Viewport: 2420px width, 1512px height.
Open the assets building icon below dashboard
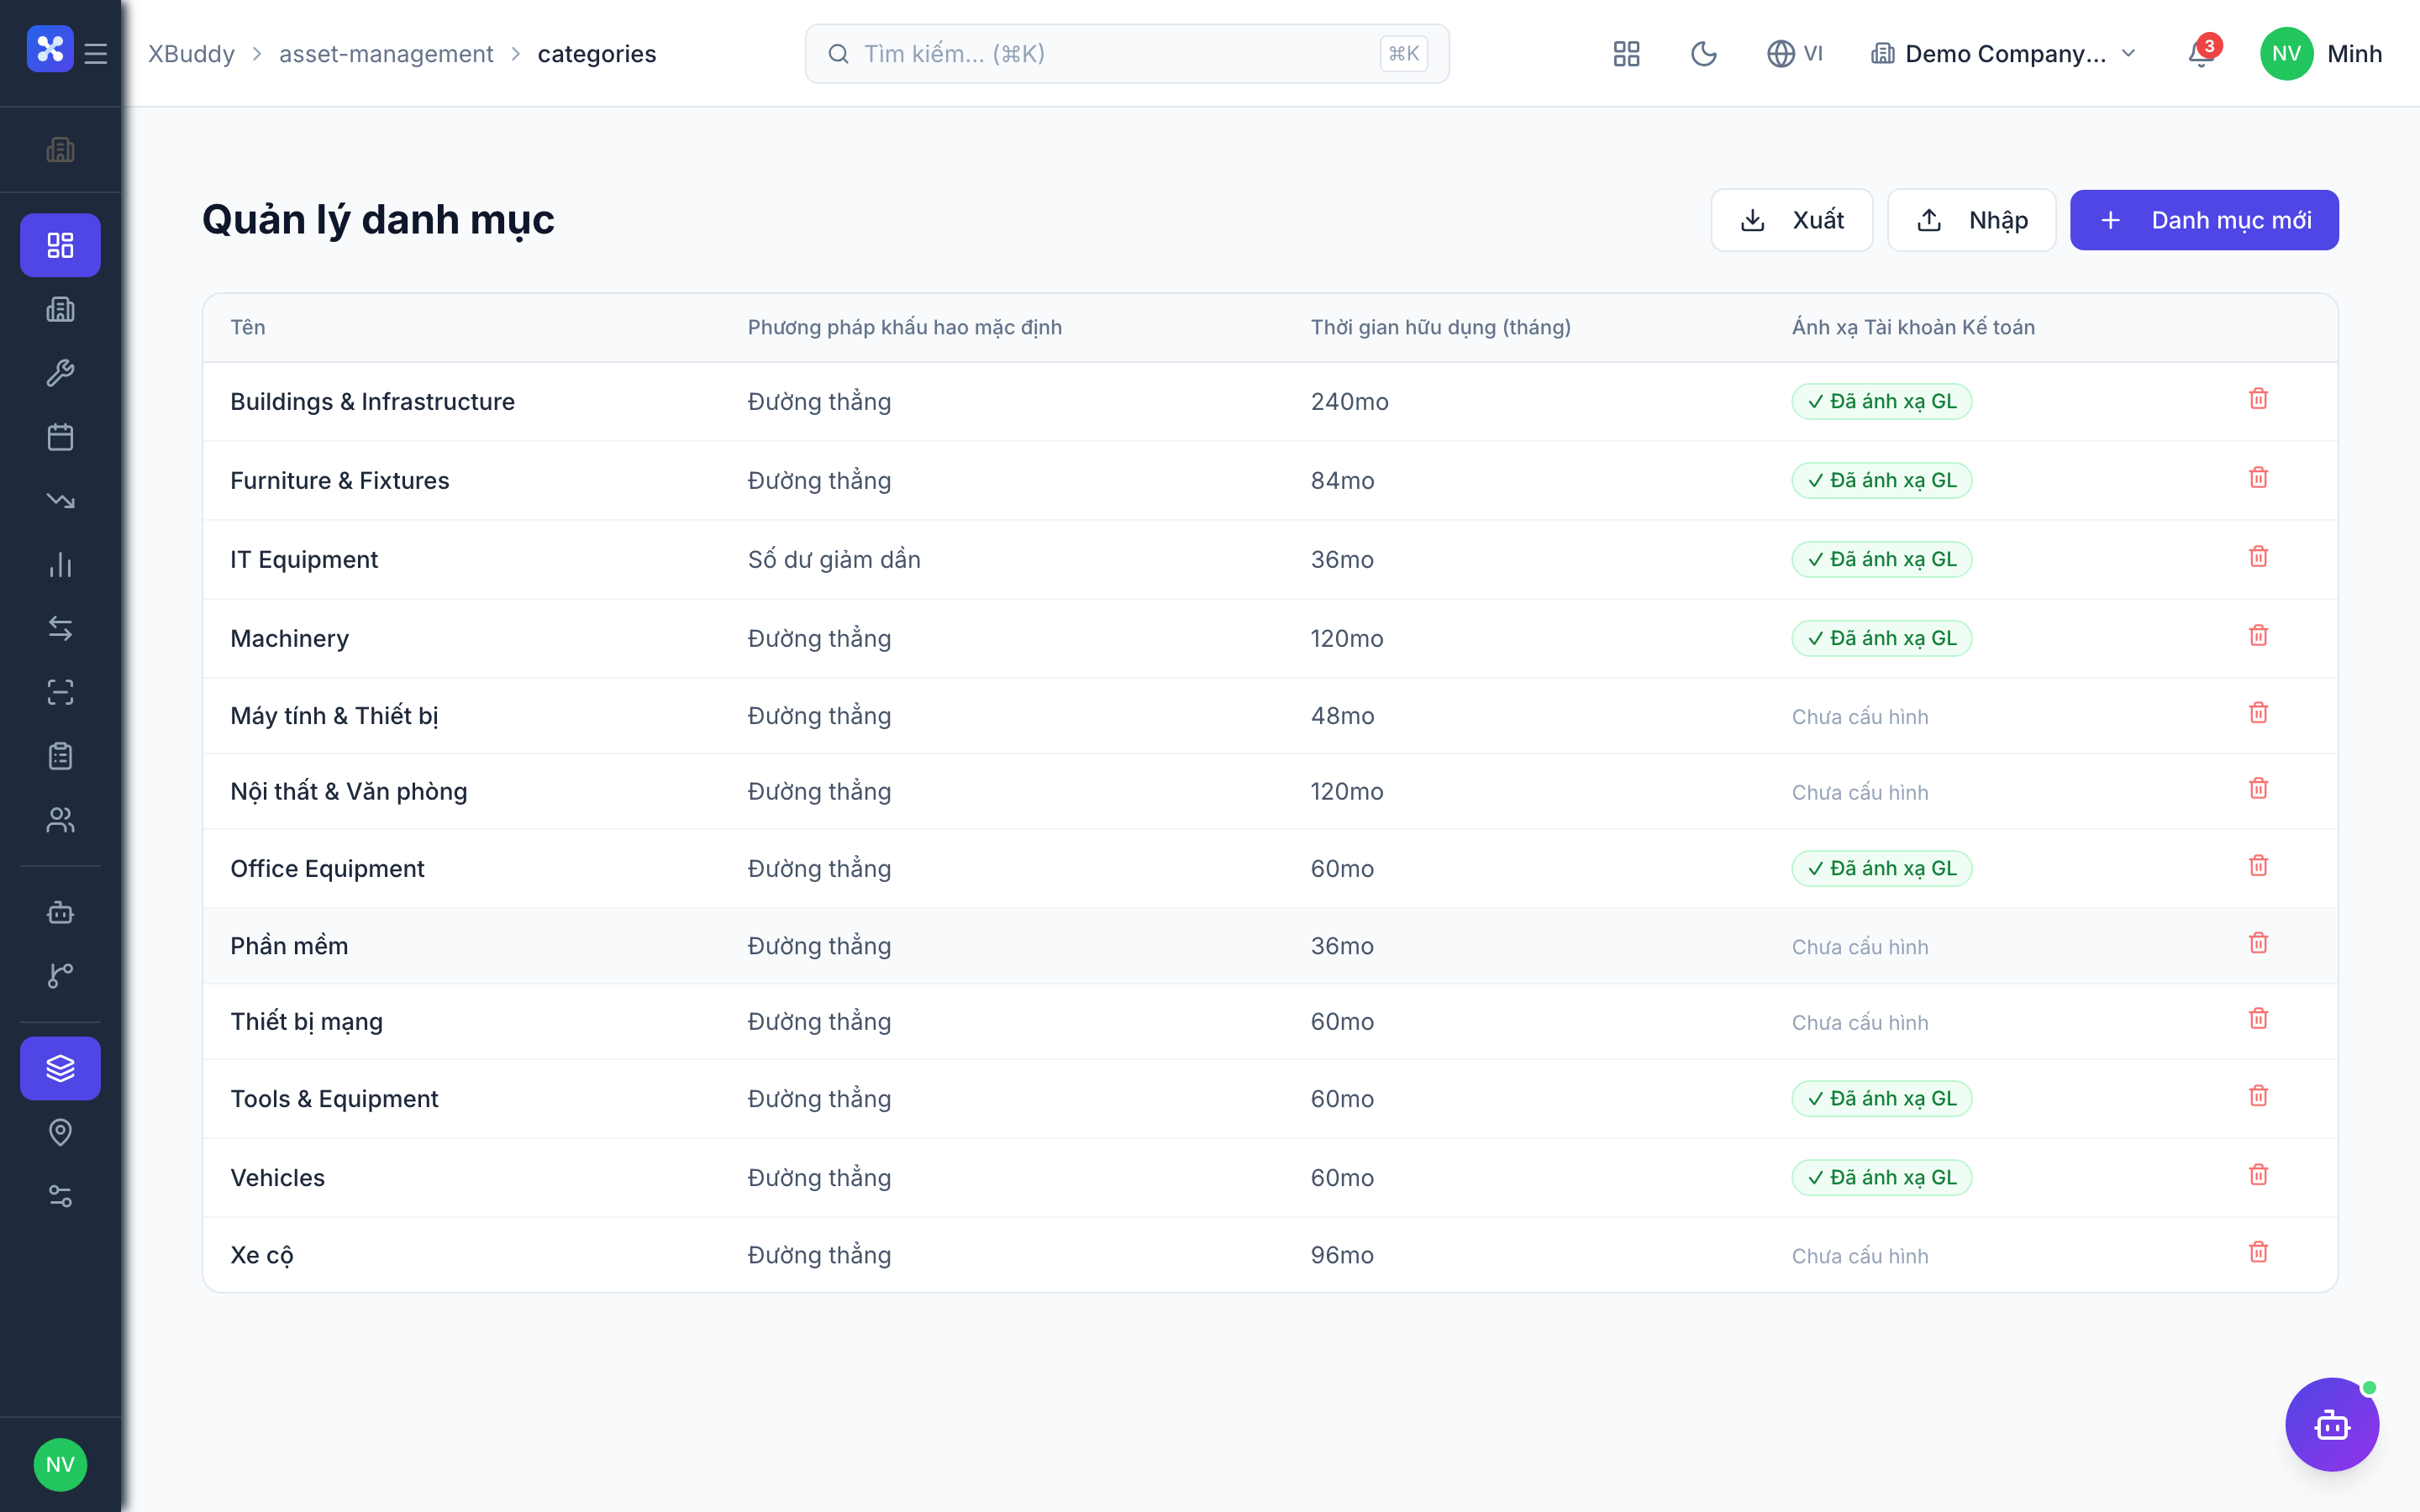tap(60, 309)
